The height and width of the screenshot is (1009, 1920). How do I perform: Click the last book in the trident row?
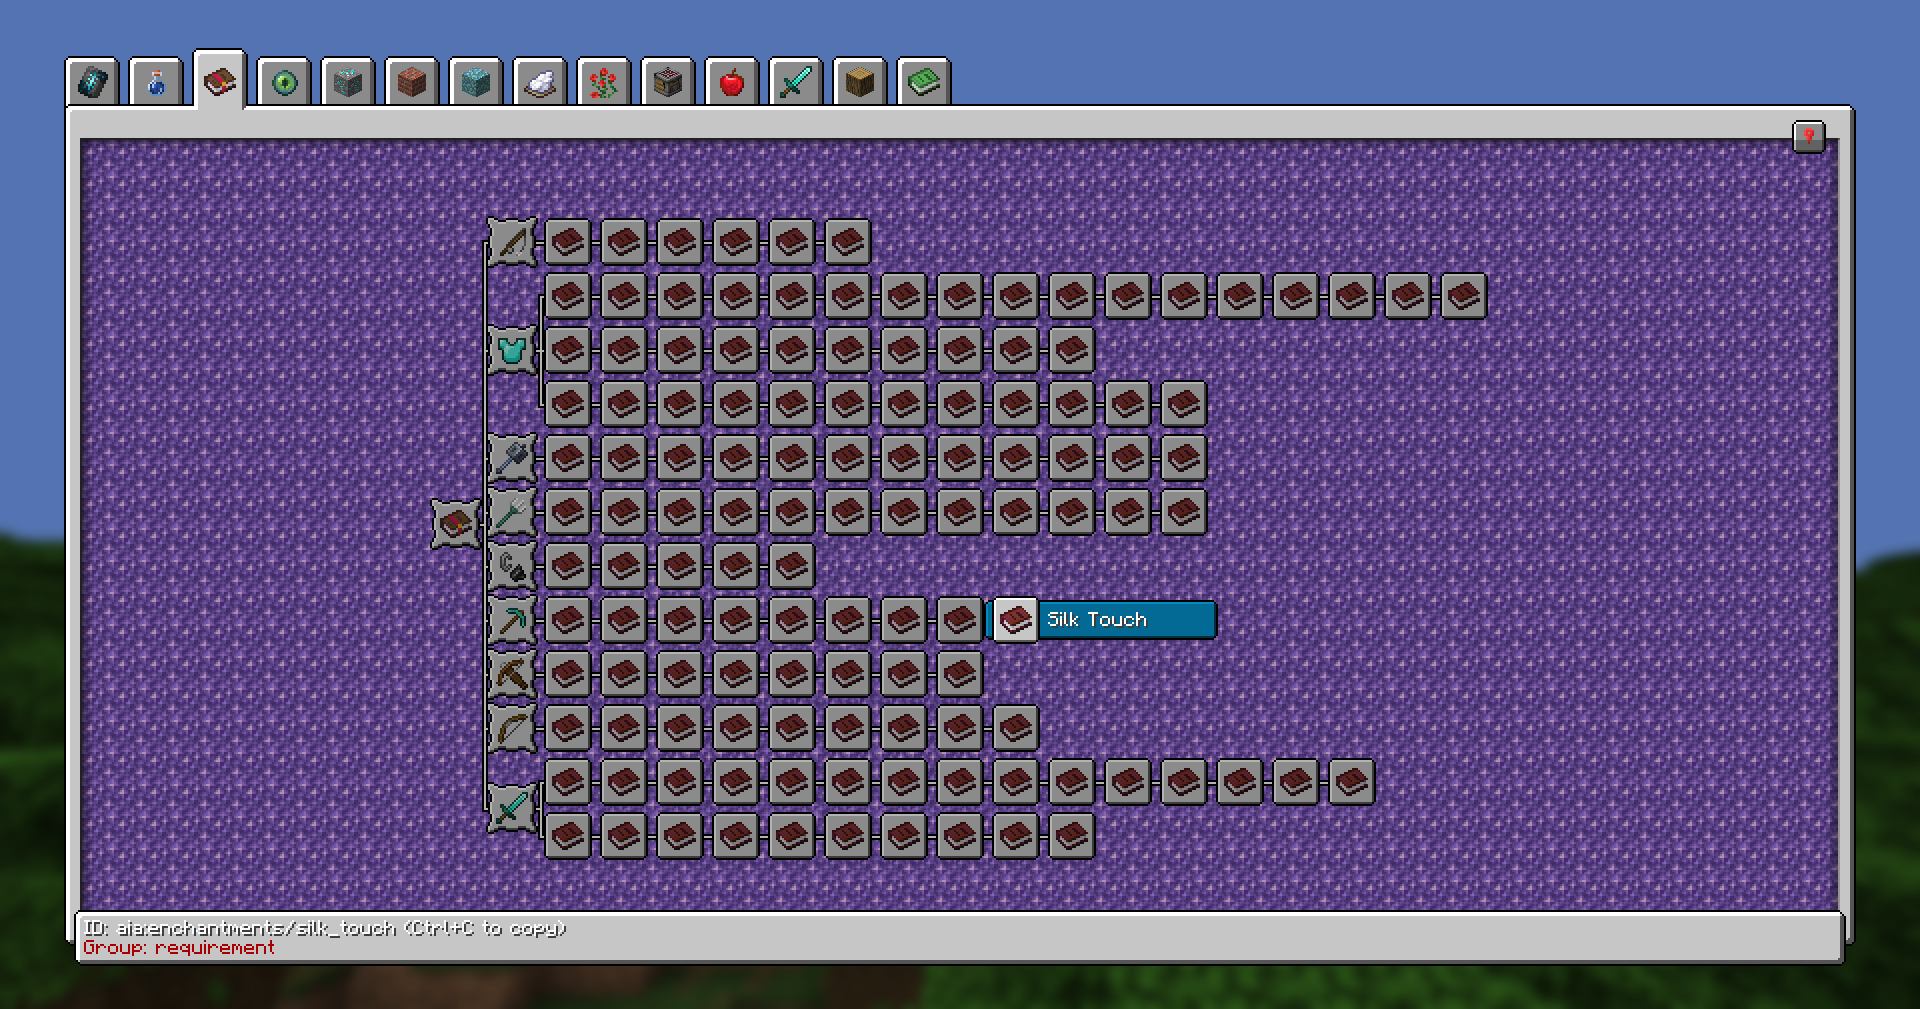(1184, 512)
